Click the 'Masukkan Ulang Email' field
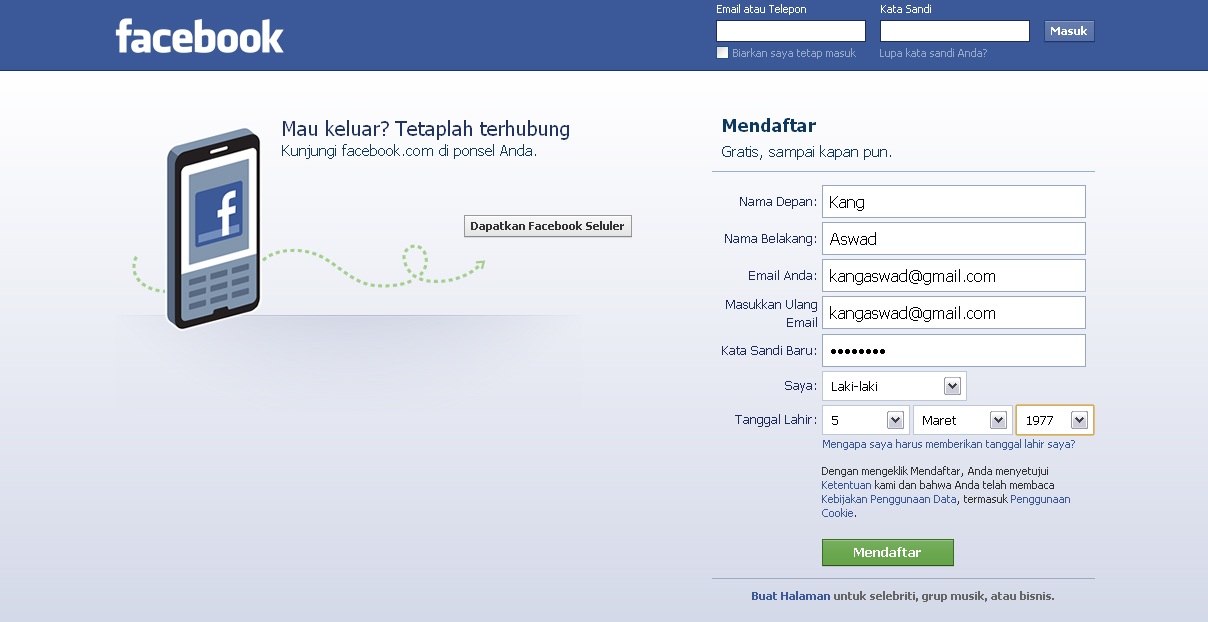Viewport: 1208px width, 622px height. coord(953,312)
